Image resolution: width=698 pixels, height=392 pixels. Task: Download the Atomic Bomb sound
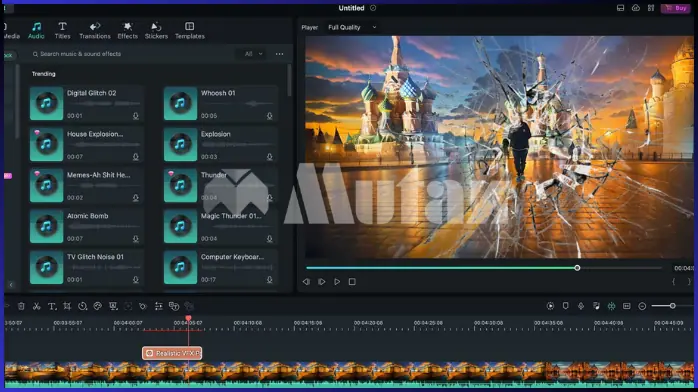[x=136, y=239]
